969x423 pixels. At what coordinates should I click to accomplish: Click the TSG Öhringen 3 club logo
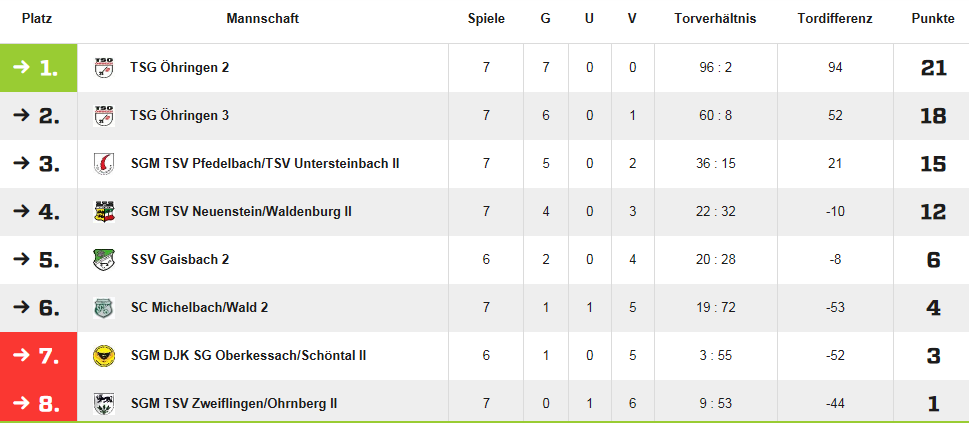click(103, 115)
